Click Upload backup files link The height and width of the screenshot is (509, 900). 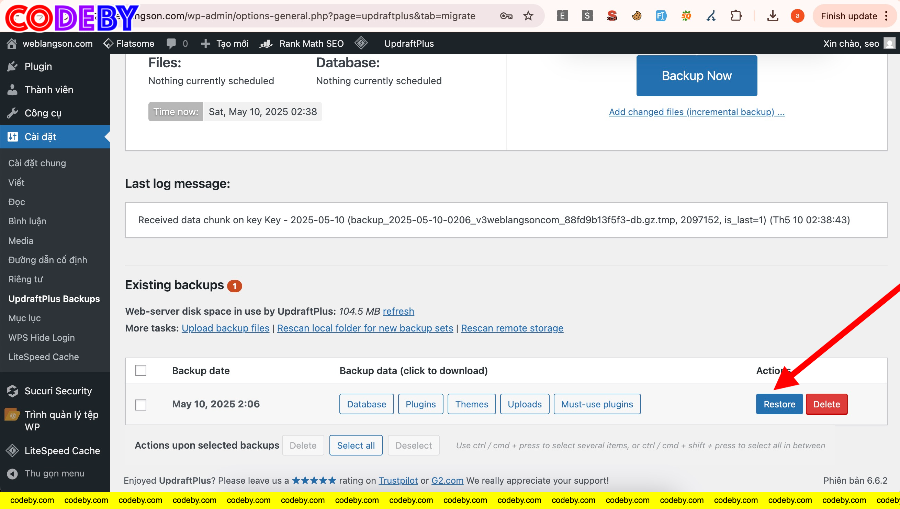[225, 328]
